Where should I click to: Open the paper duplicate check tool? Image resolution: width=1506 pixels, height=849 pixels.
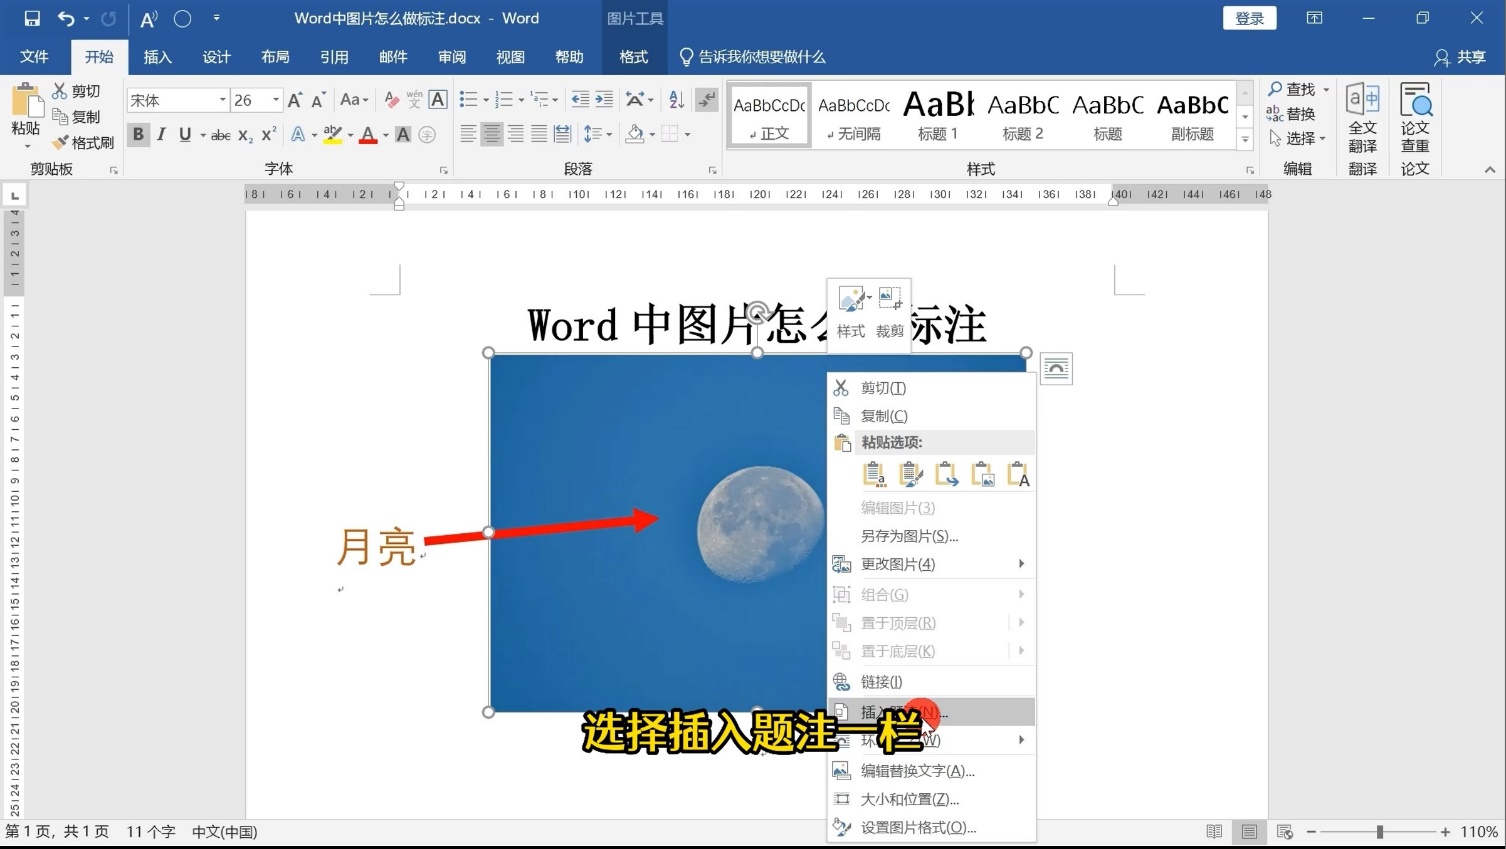1415,117
